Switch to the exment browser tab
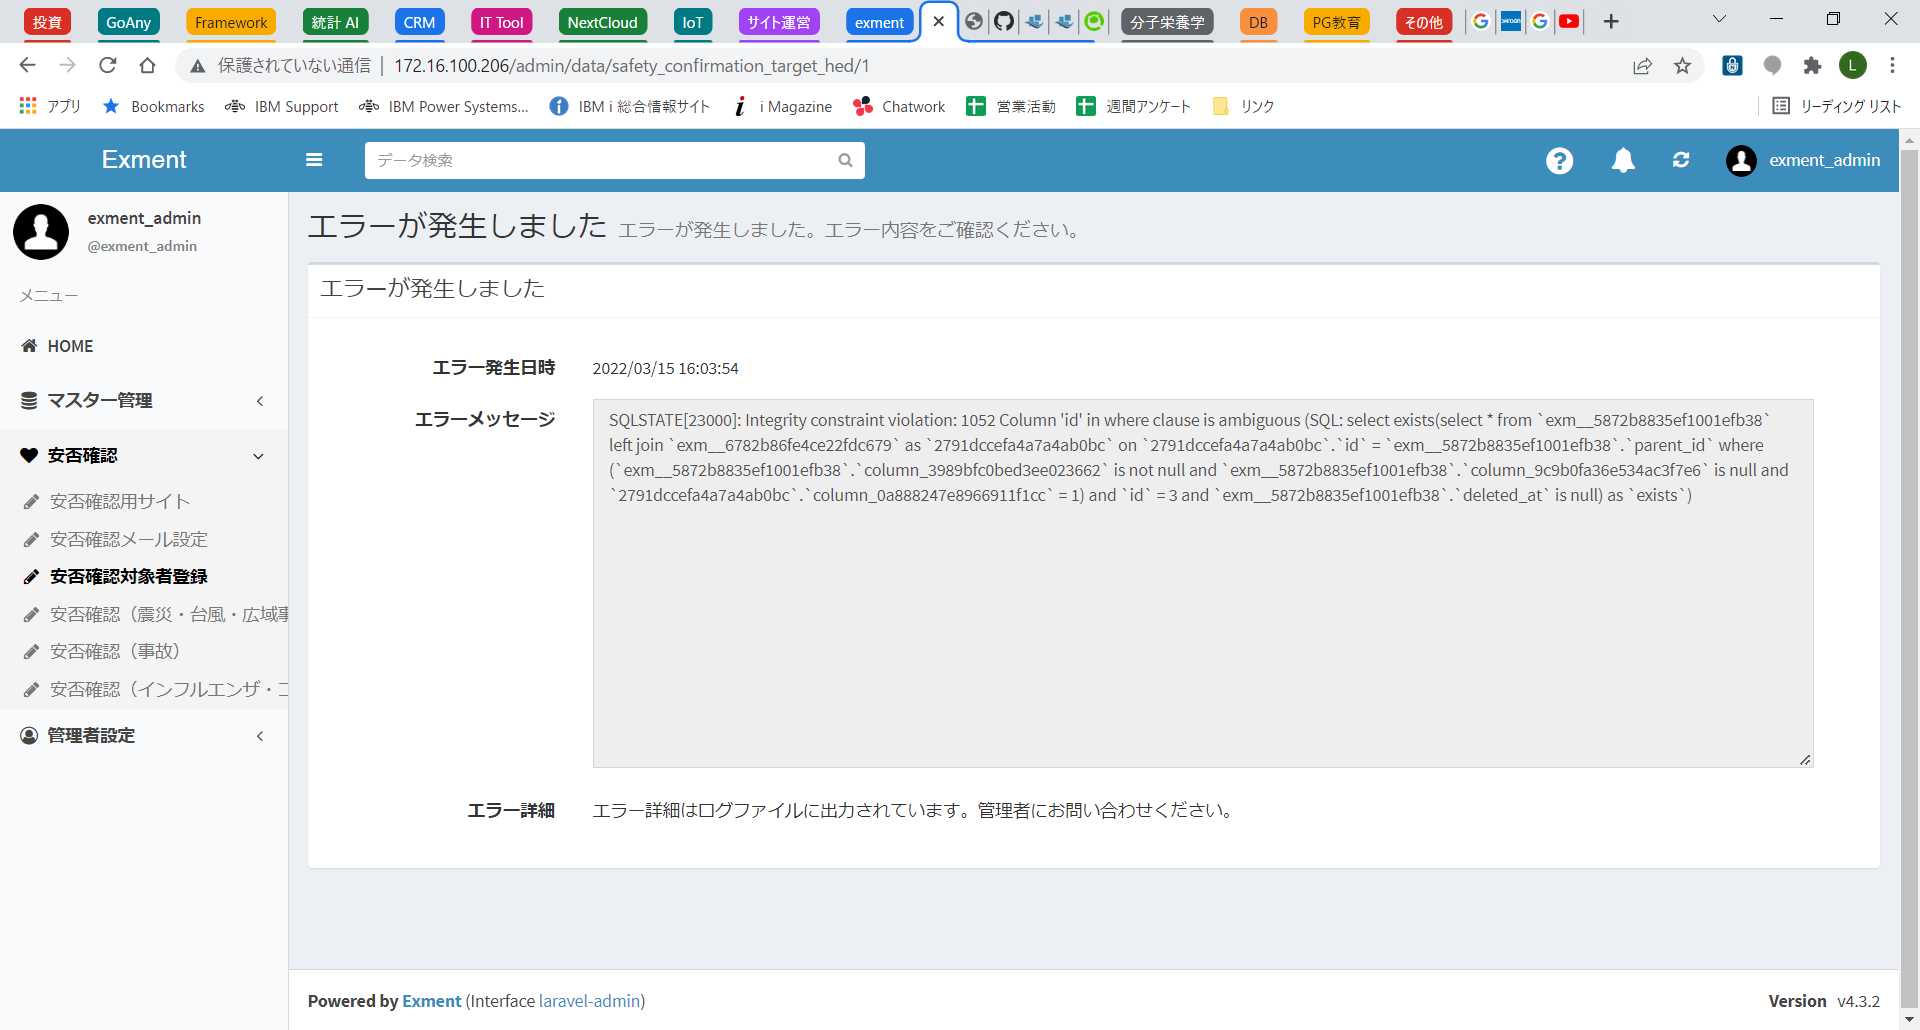Viewport: 1920px width, 1030px height. (x=878, y=21)
